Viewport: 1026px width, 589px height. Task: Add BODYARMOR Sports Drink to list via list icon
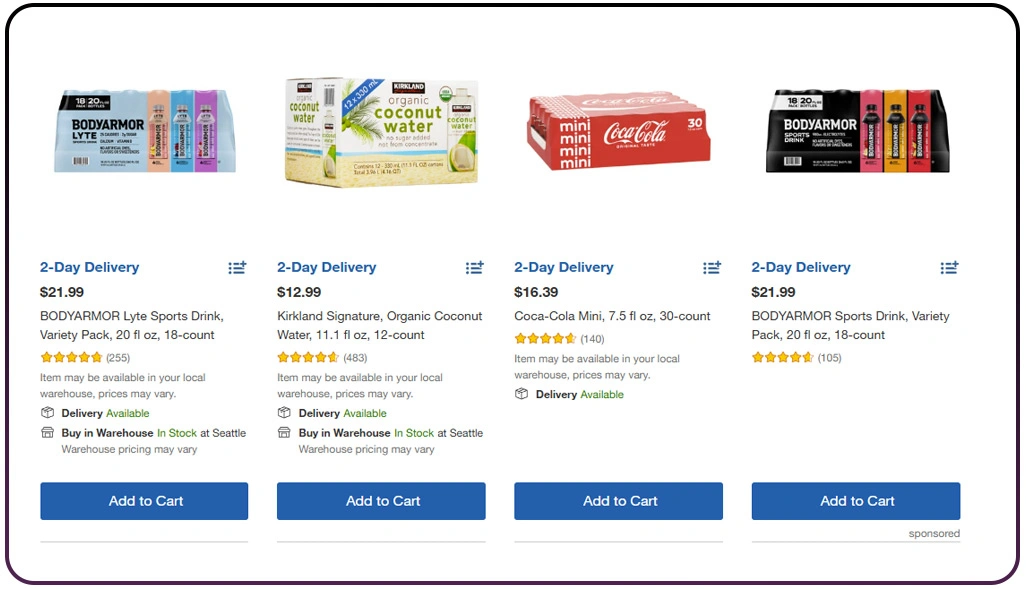coord(948,267)
